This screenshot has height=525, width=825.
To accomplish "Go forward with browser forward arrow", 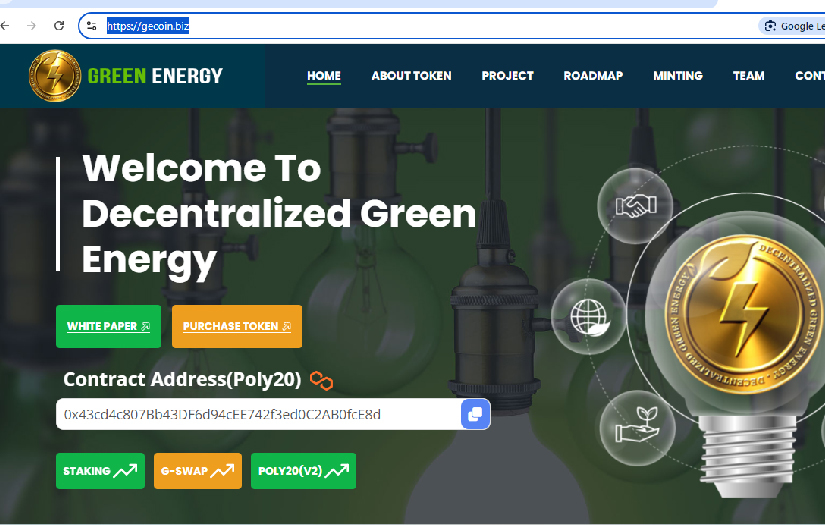I will tap(32, 26).
